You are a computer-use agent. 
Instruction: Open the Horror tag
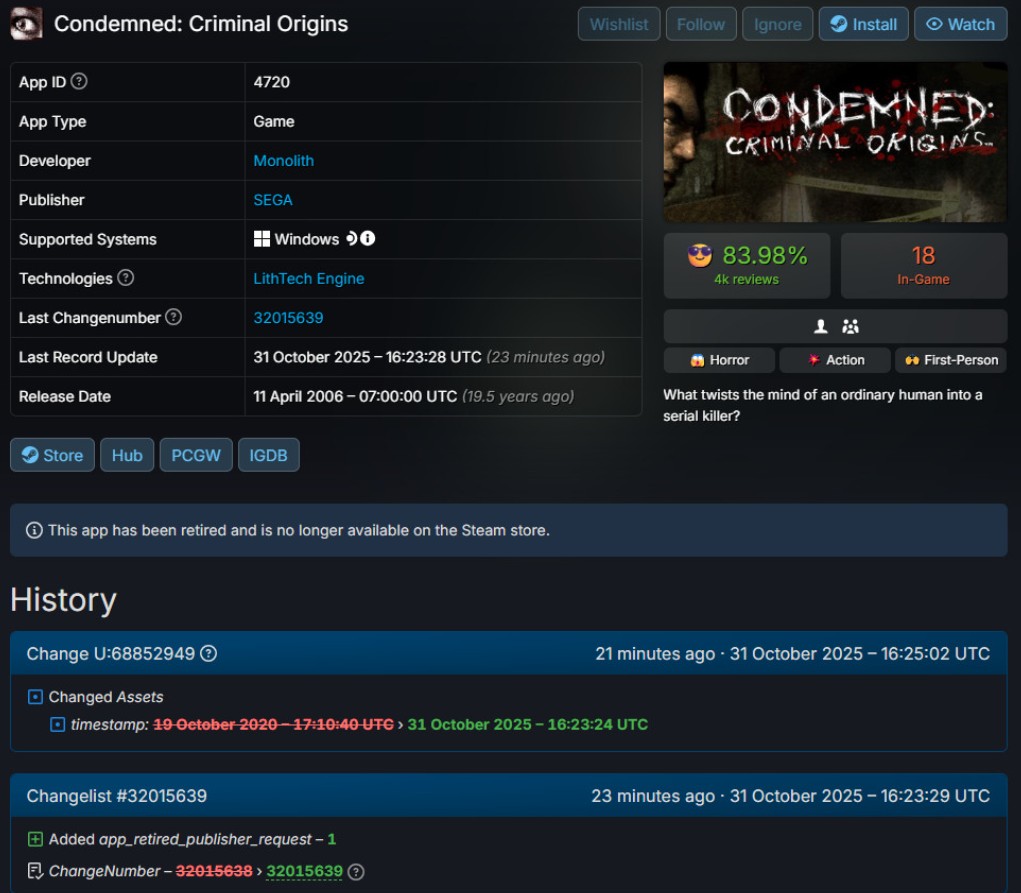(719, 360)
